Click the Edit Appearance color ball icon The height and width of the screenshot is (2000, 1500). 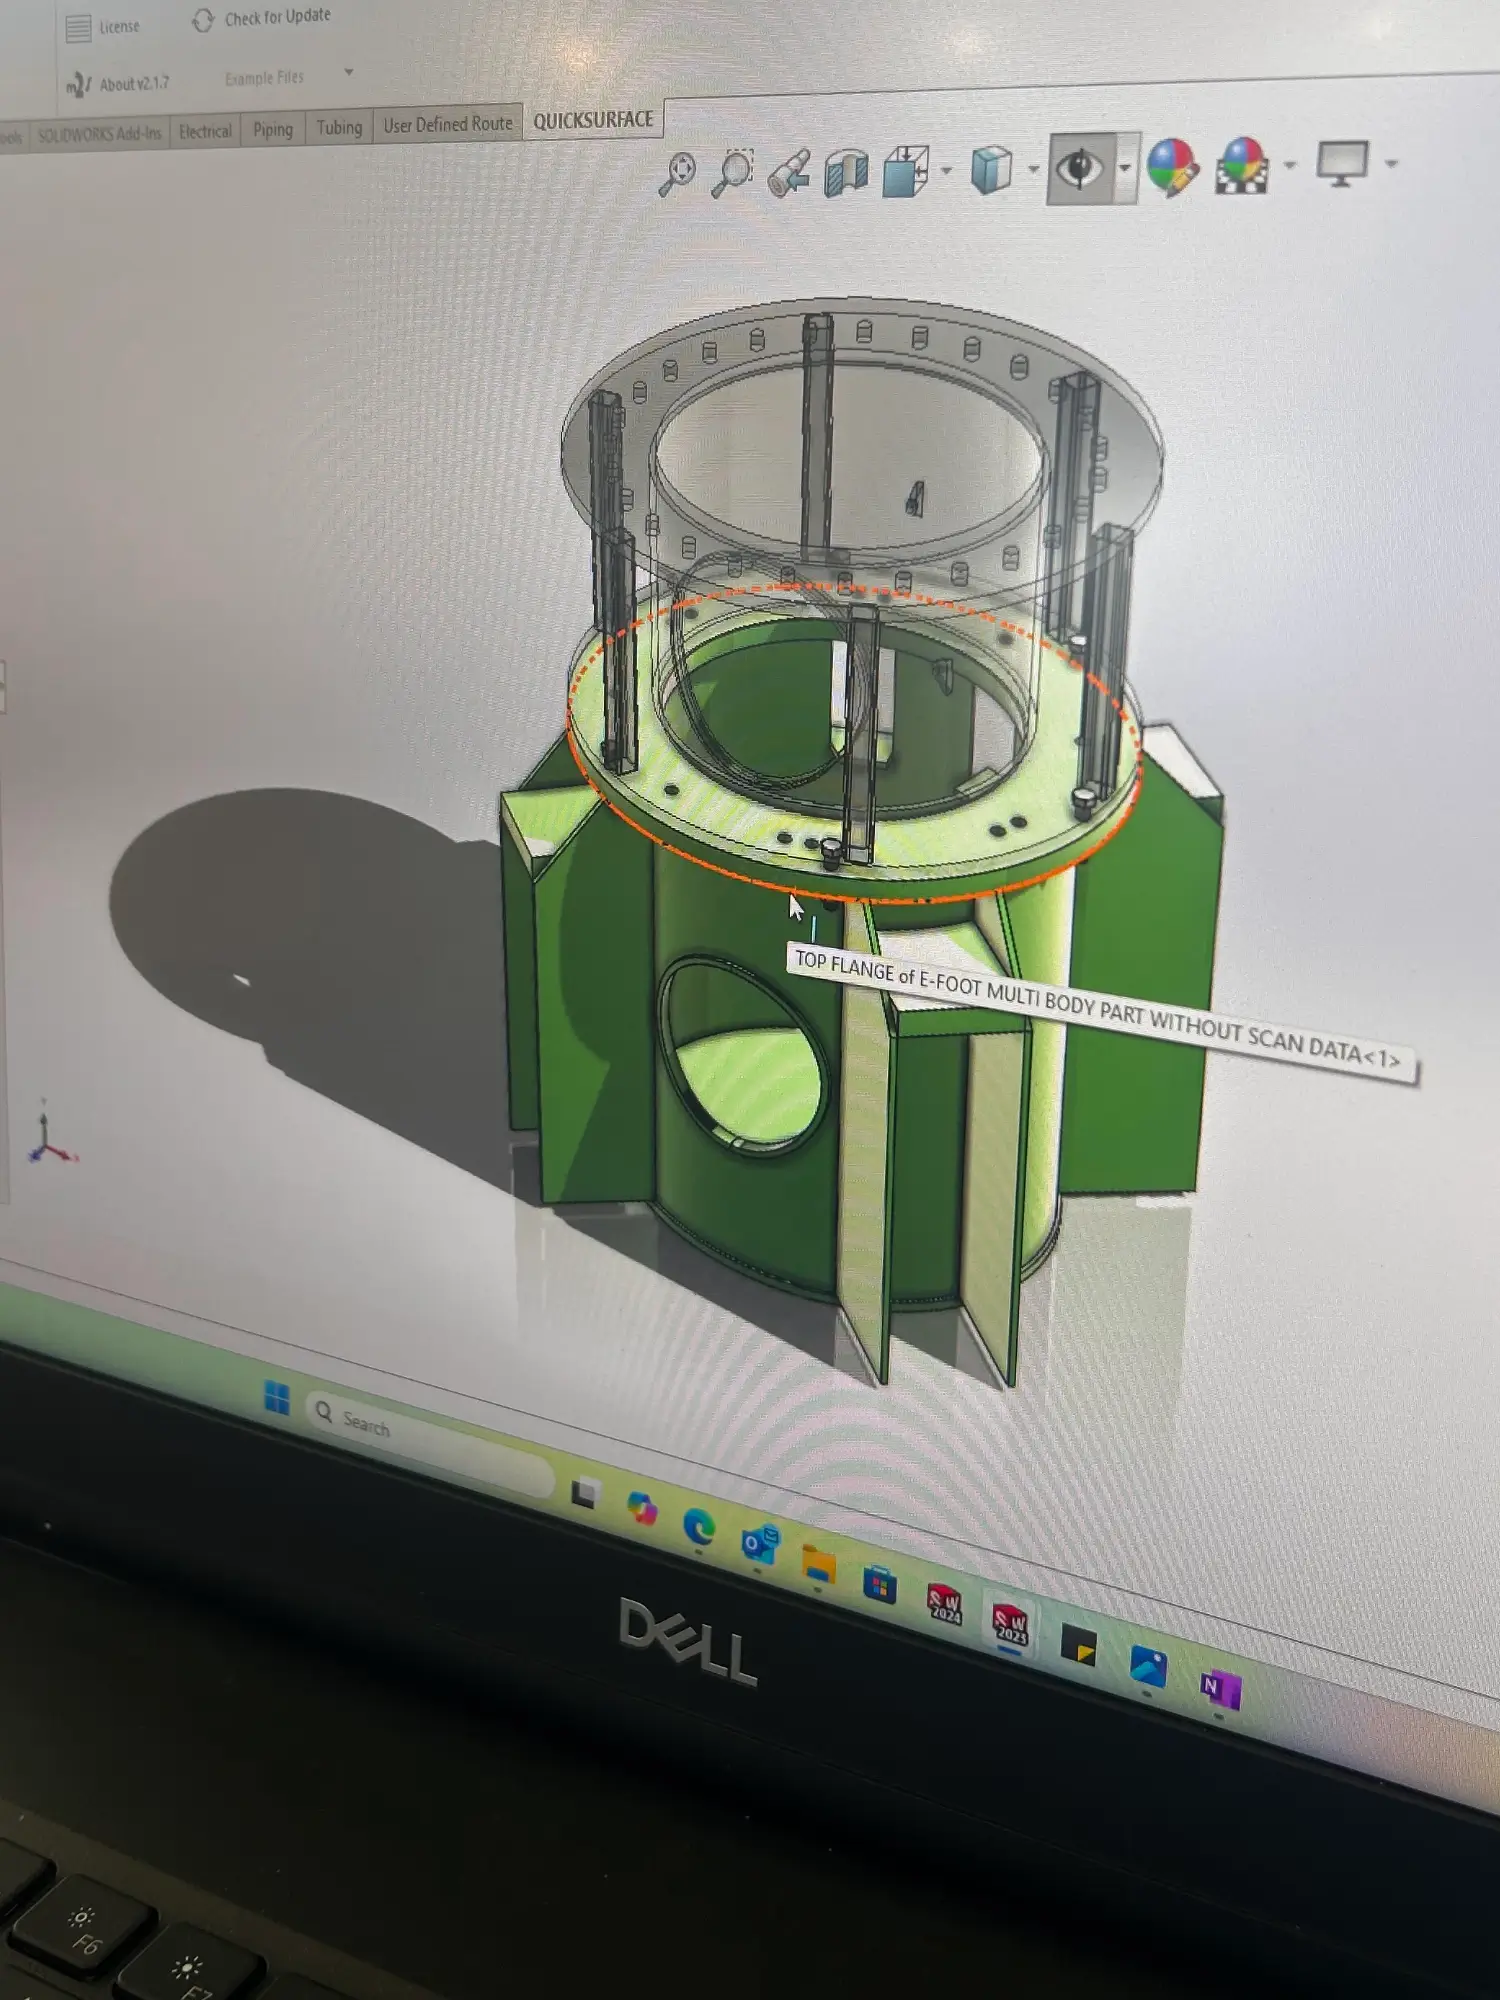[x=1173, y=166]
